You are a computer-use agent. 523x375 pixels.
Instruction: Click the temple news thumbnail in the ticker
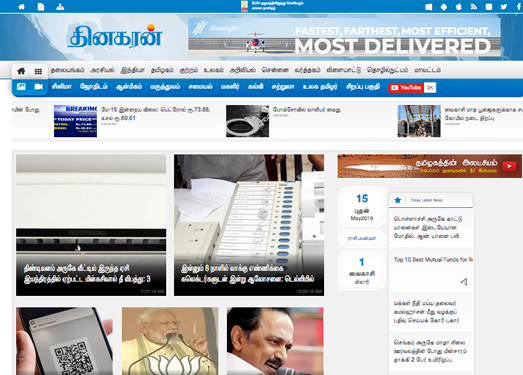[x=419, y=121]
